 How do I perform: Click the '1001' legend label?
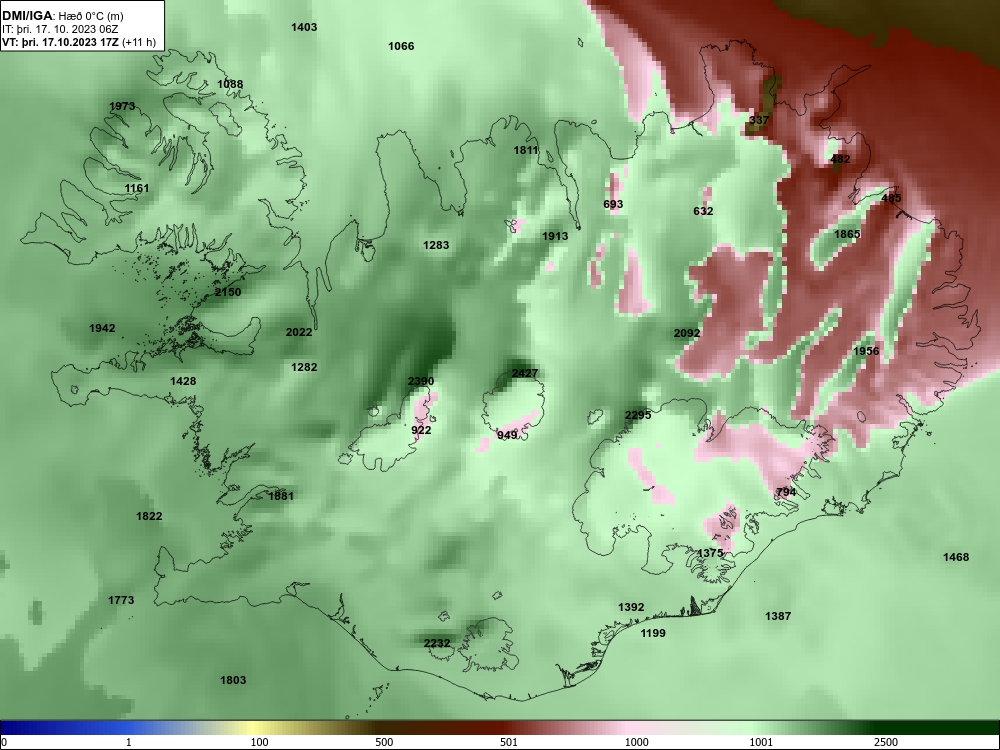761,742
